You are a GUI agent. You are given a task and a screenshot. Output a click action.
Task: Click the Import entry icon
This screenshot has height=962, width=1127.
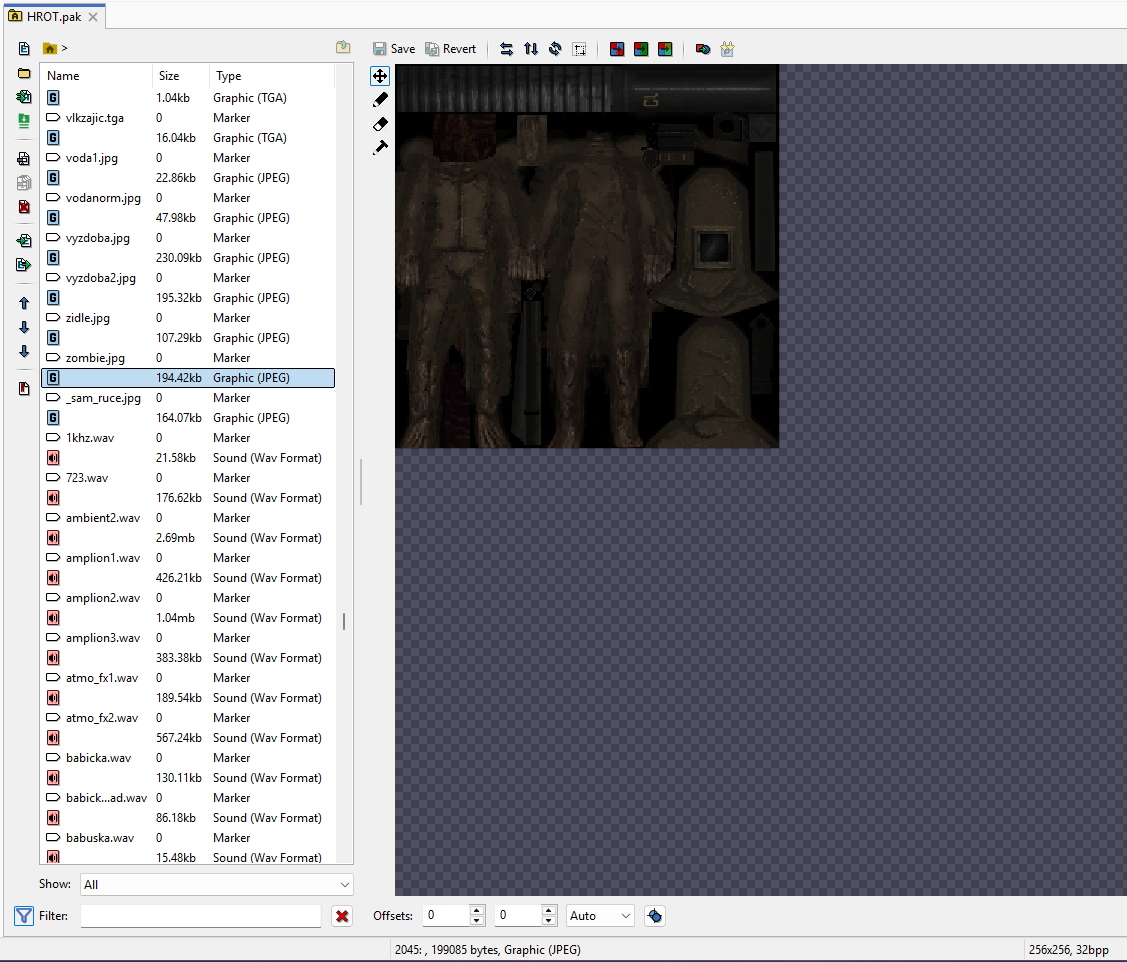click(24, 240)
